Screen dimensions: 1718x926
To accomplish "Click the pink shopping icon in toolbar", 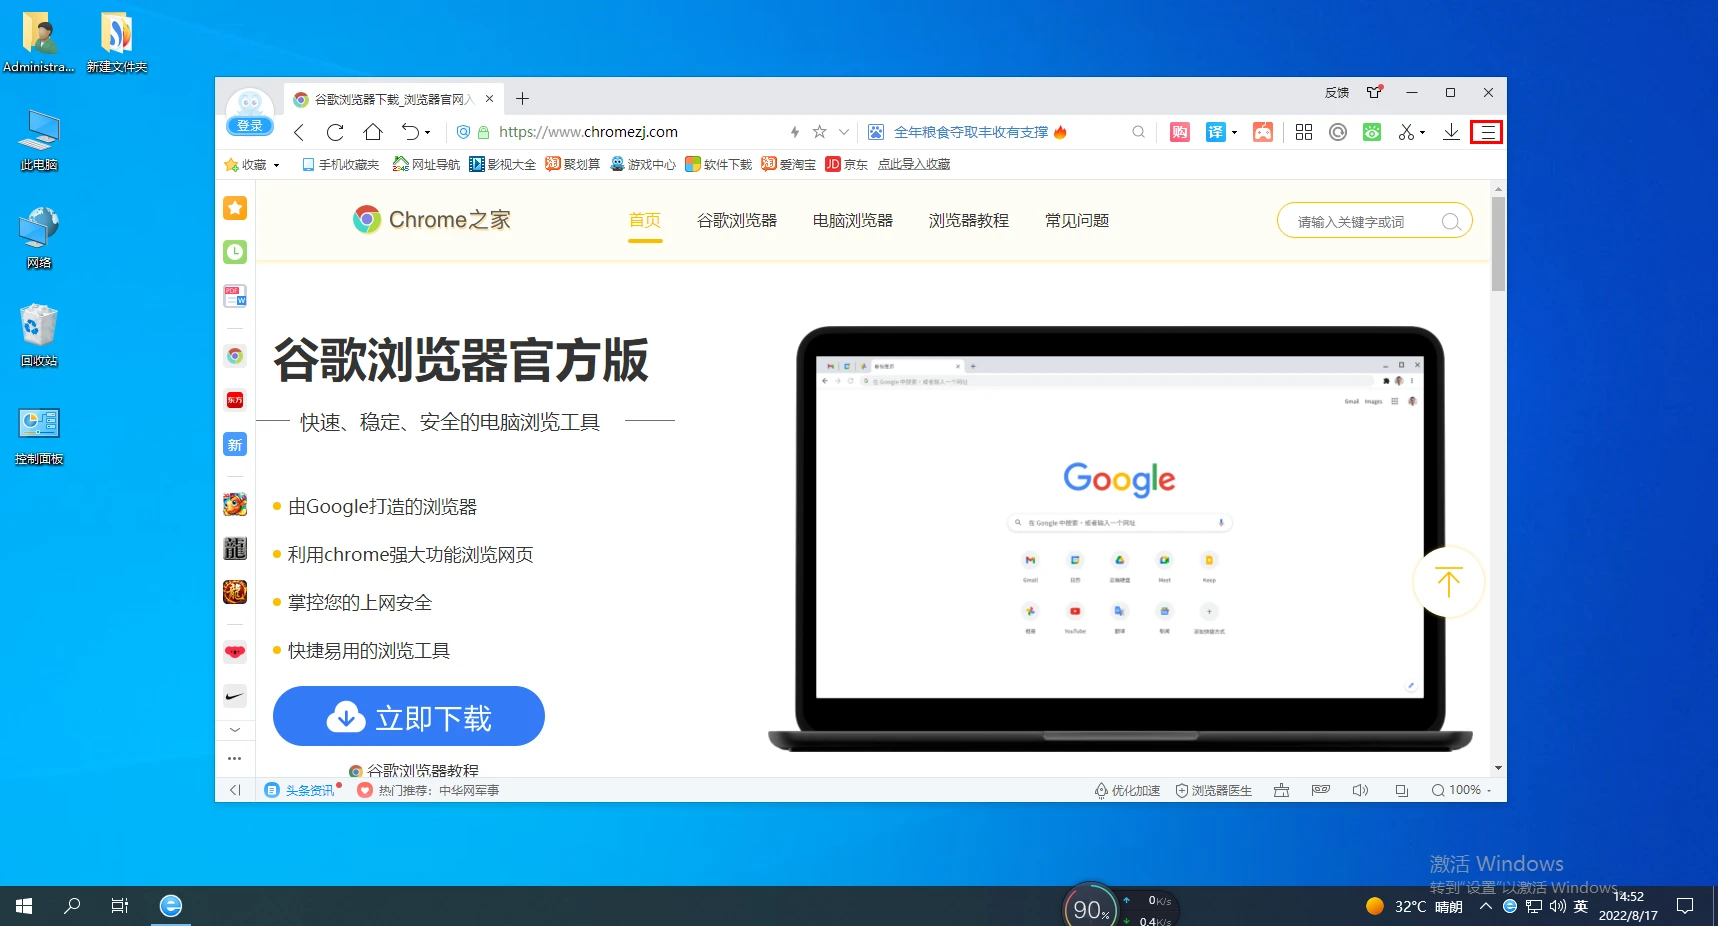I will [x=1180, y=132].
